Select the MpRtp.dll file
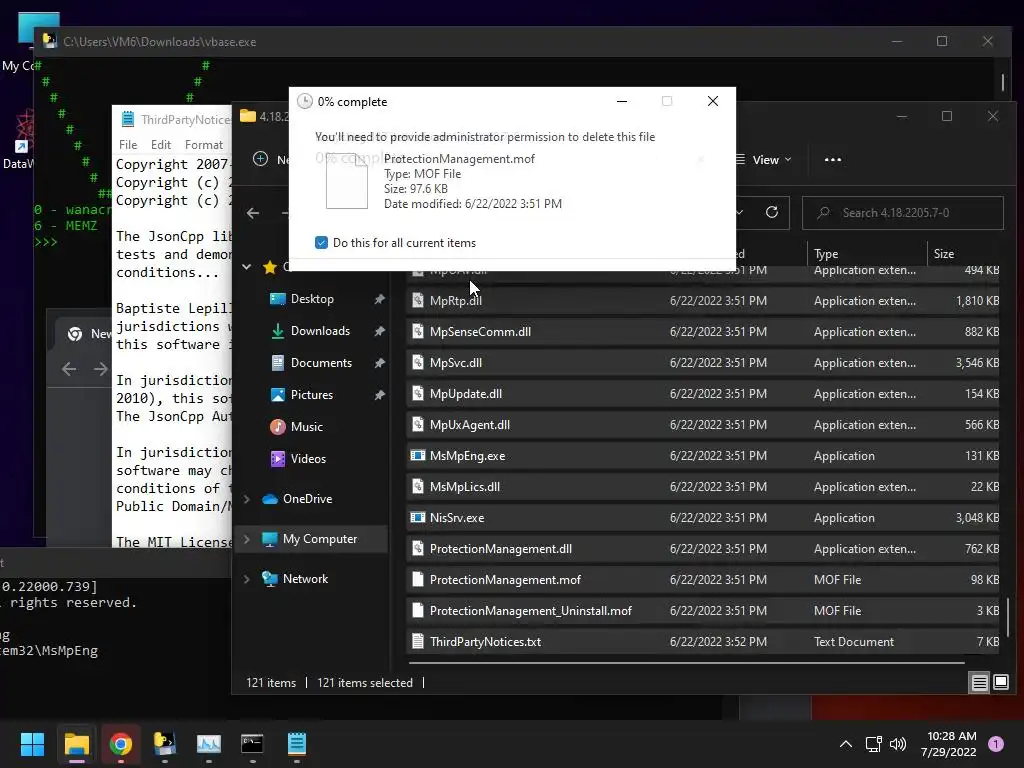This screenshot has height=768, width=1024. (703, 300)
